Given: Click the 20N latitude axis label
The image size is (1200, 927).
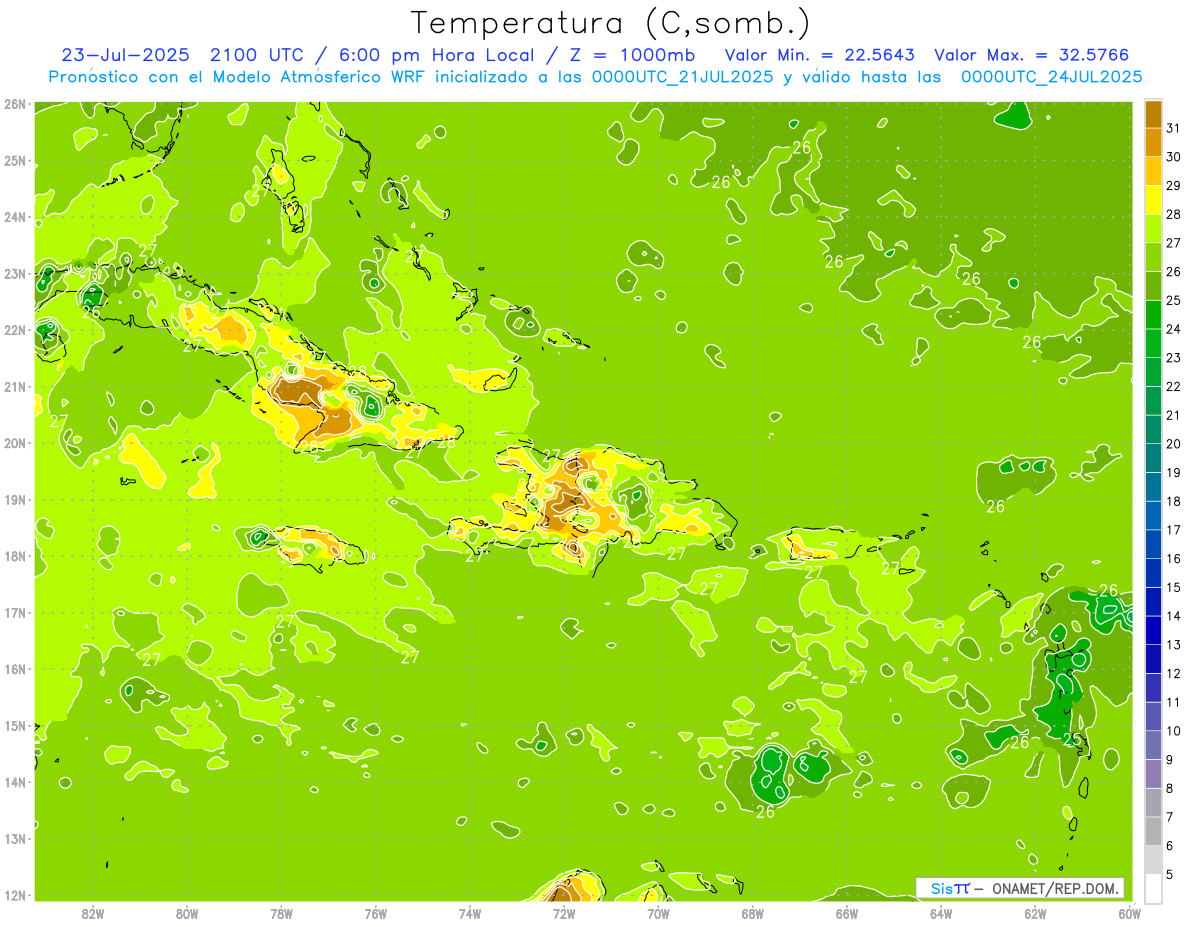Looking at the screenshot, I should [15, 443].
